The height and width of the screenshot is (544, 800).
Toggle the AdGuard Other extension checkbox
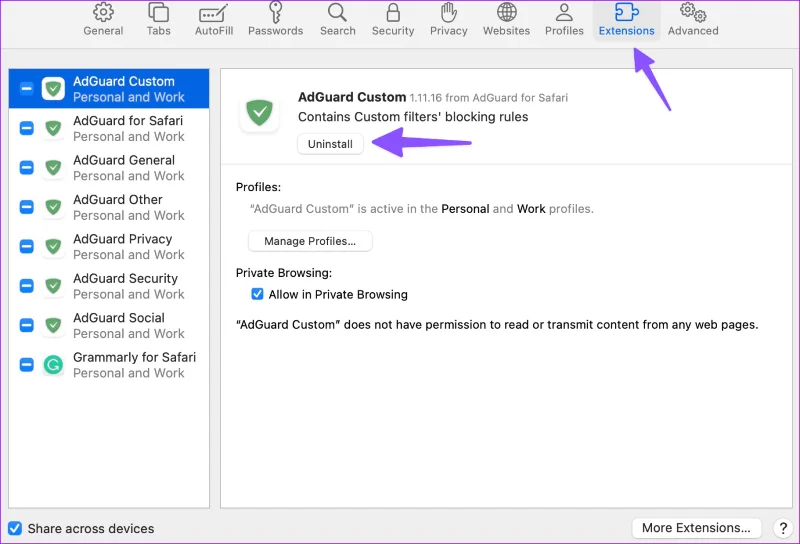[x=27, y=207]
